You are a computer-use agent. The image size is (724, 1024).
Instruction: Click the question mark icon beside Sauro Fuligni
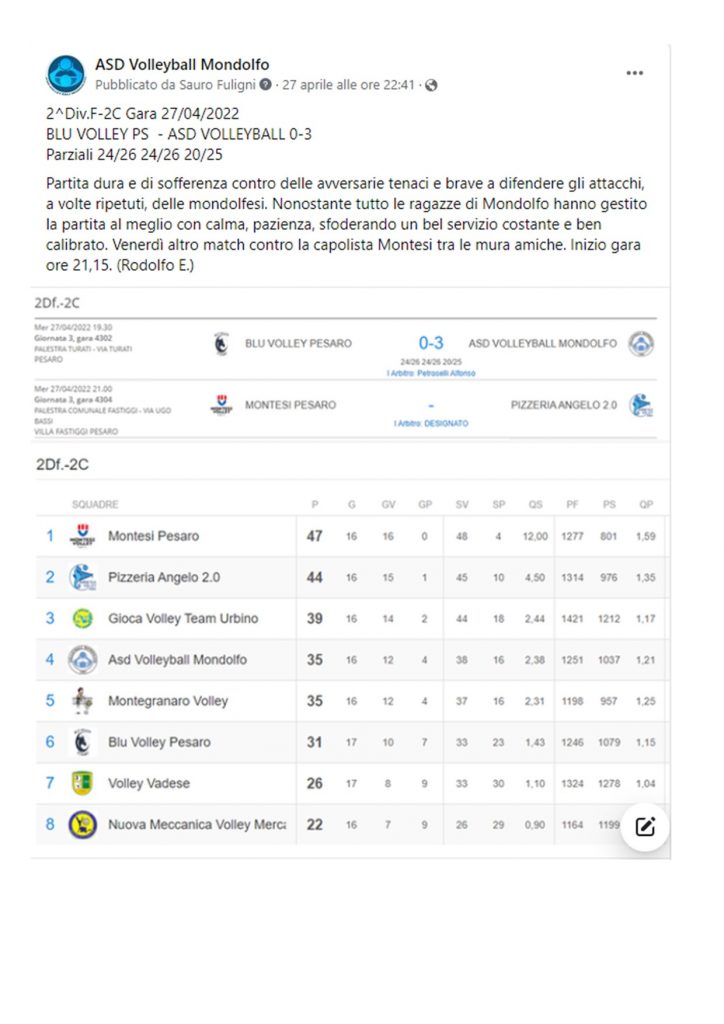tap(265, 85)
